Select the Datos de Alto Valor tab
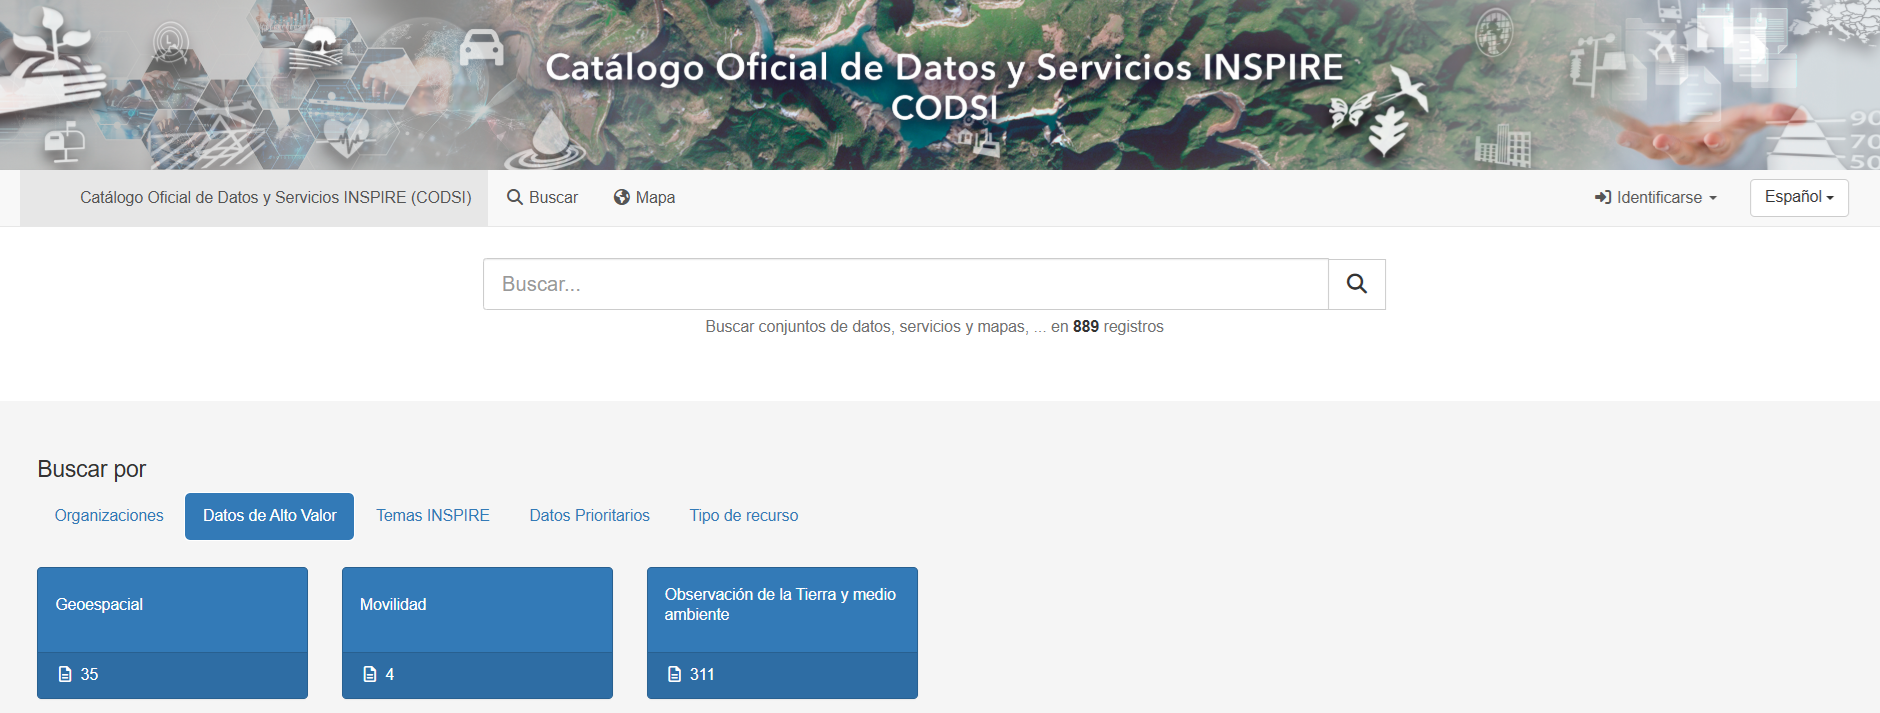 (x=269, y=516)
